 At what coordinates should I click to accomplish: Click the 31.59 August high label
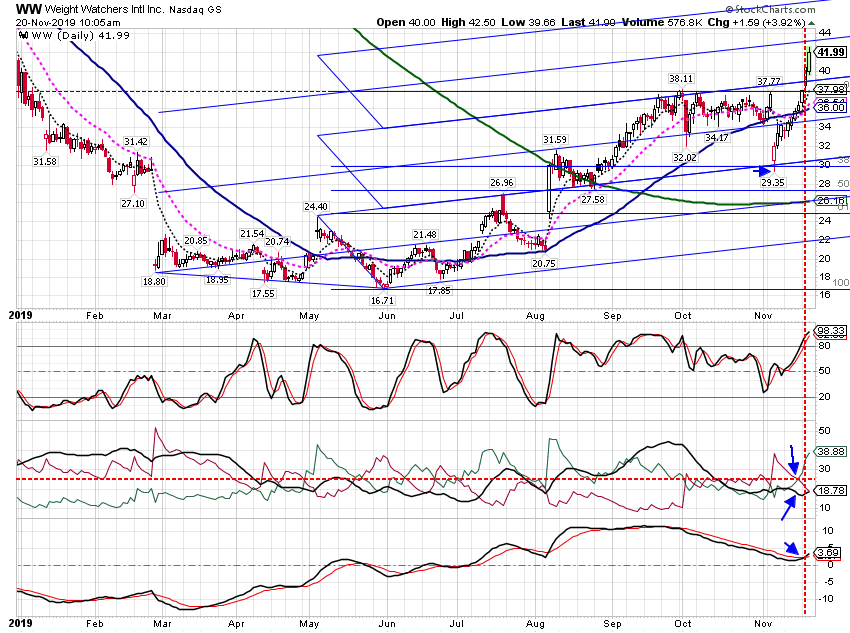tap(555, 139)
